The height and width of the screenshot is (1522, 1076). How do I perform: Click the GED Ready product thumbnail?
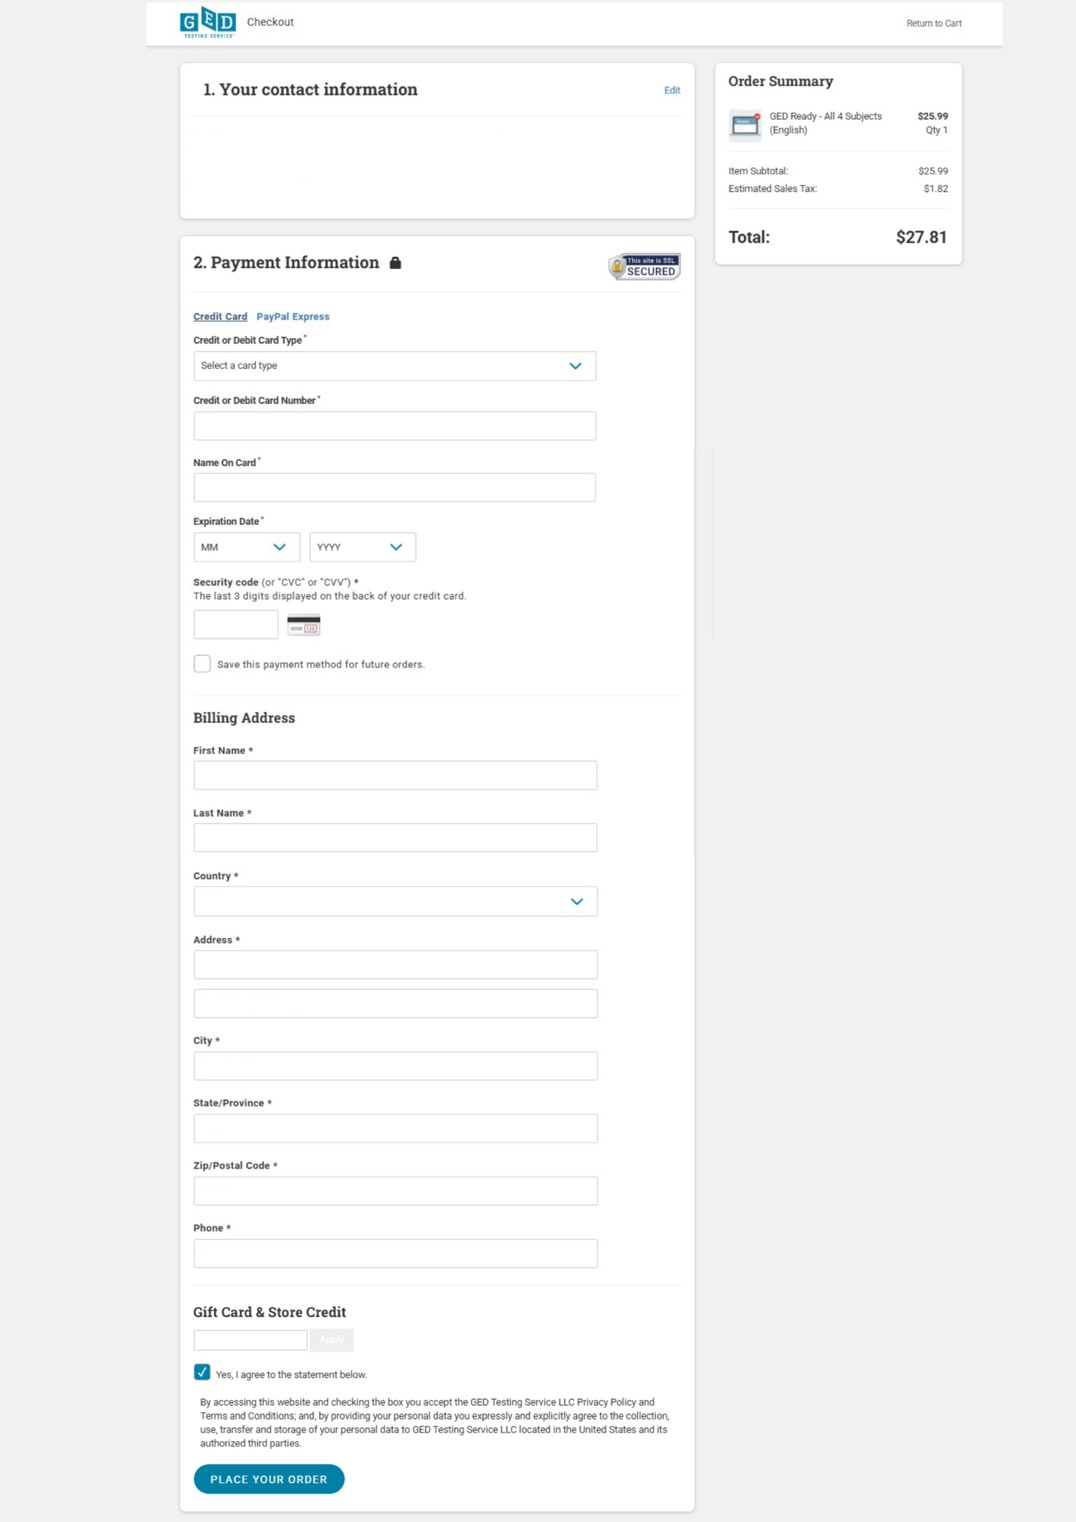click(745, 125)
